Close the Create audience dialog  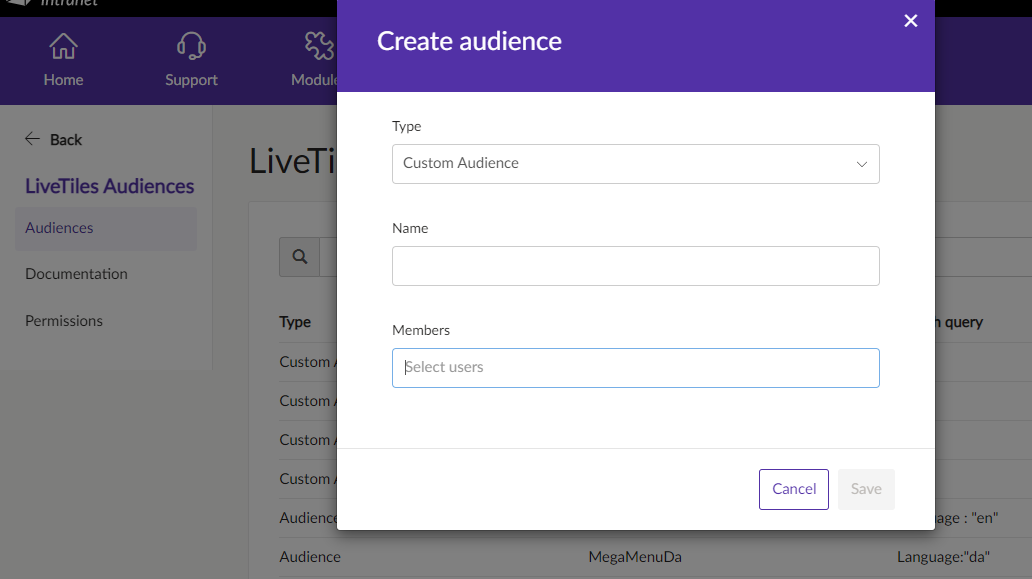coord(910,21)
